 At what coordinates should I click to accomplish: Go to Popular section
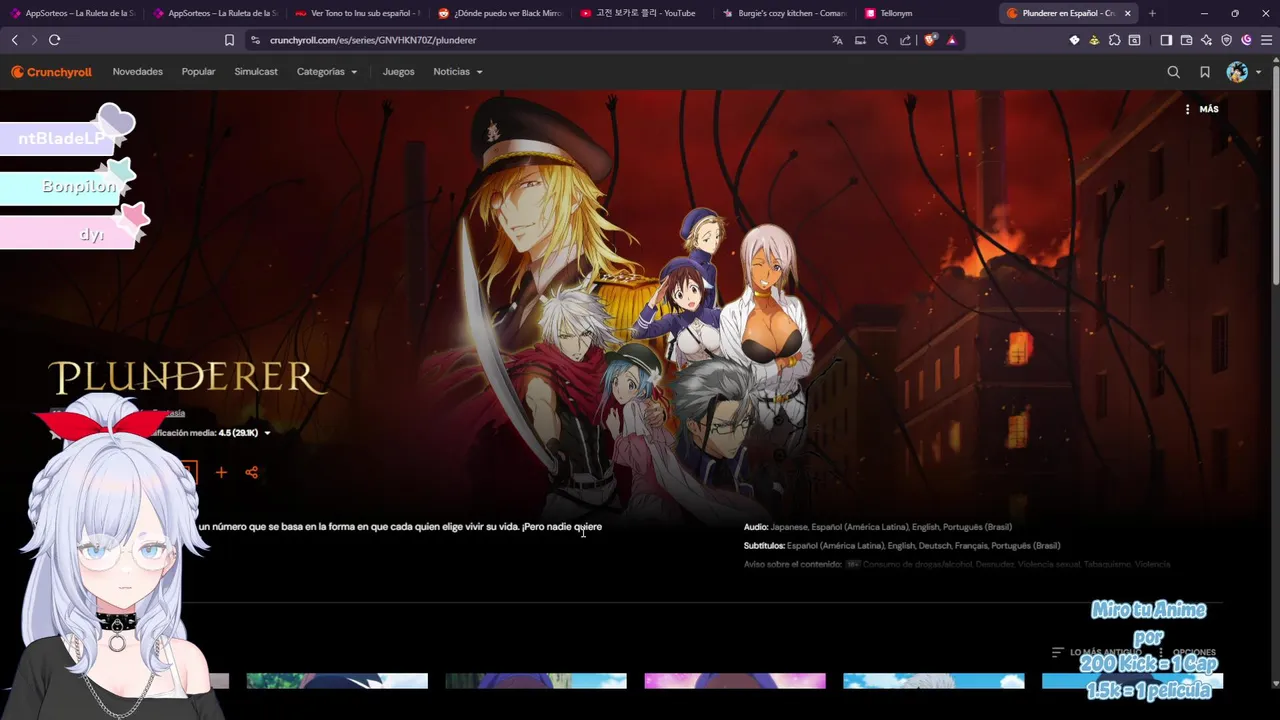pyautogui.click(x=198, y=72)
